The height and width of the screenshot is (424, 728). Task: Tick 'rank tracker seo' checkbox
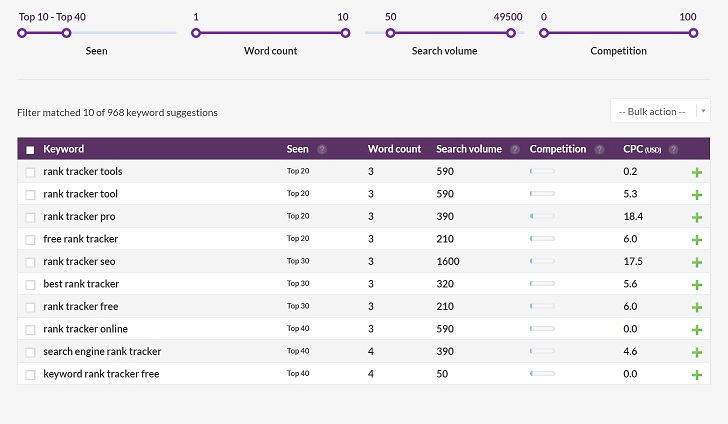[30, 262]
